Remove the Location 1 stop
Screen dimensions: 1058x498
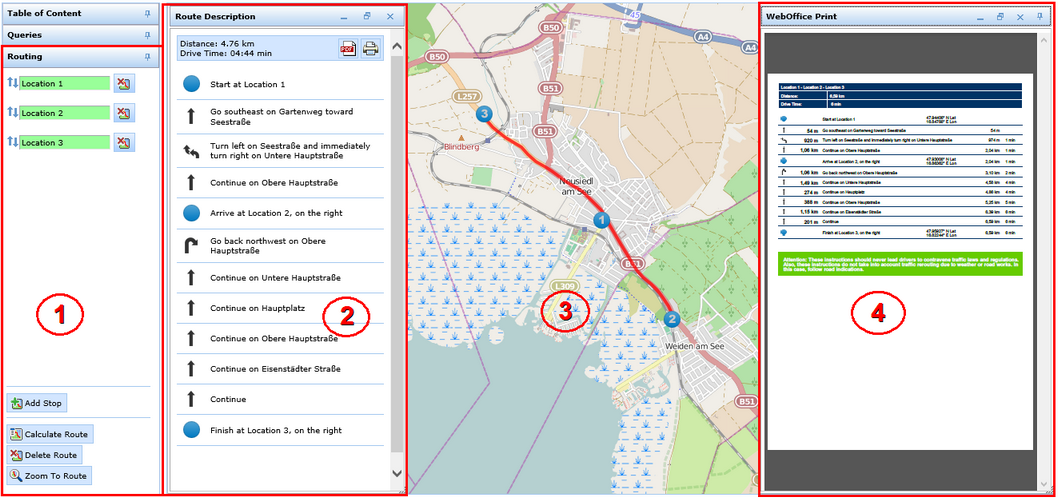click(124, 83)
